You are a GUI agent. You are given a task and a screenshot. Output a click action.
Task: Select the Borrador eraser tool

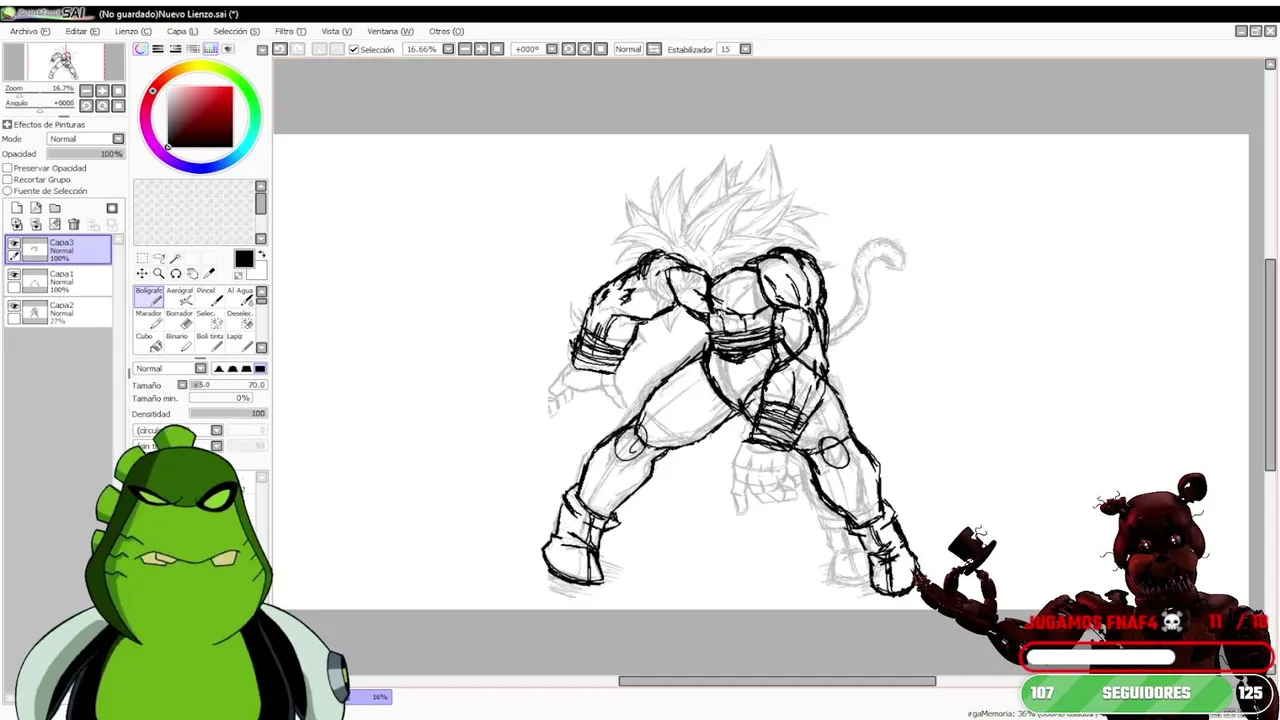tap(179, 319)
